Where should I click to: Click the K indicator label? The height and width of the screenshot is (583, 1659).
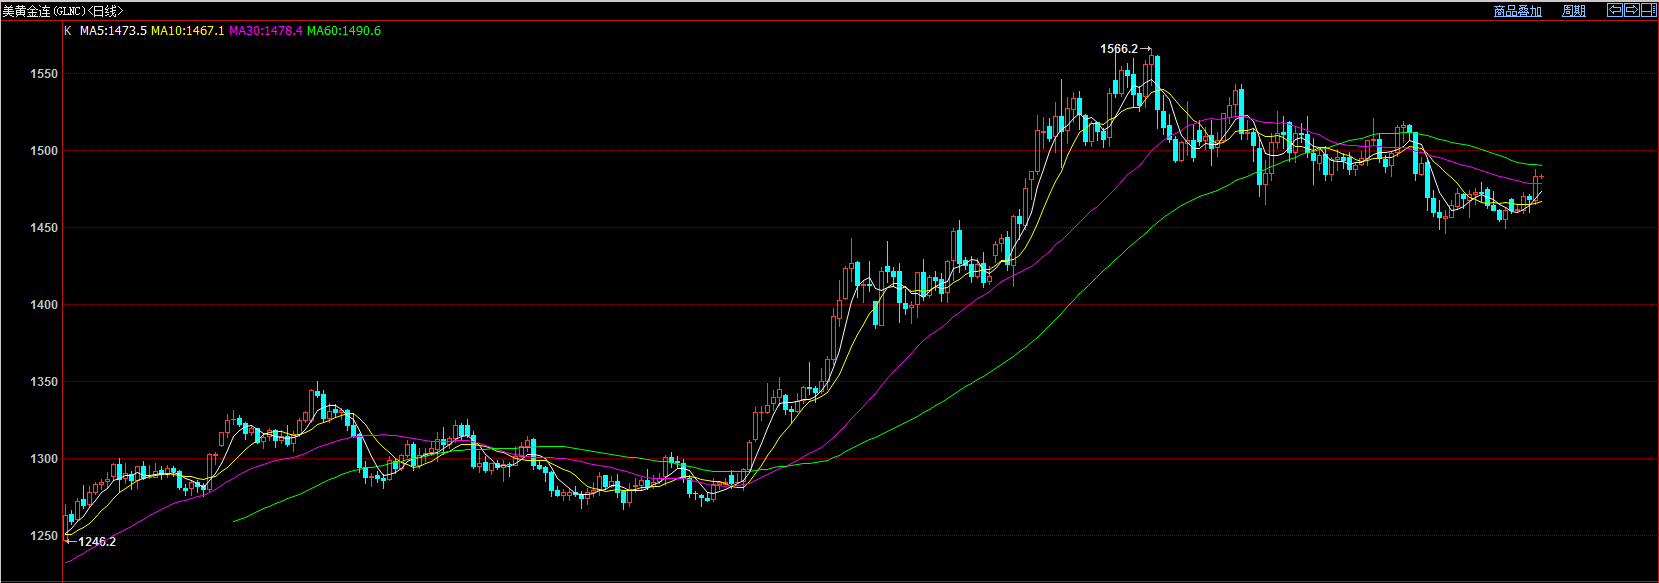[x=68, y=31]
